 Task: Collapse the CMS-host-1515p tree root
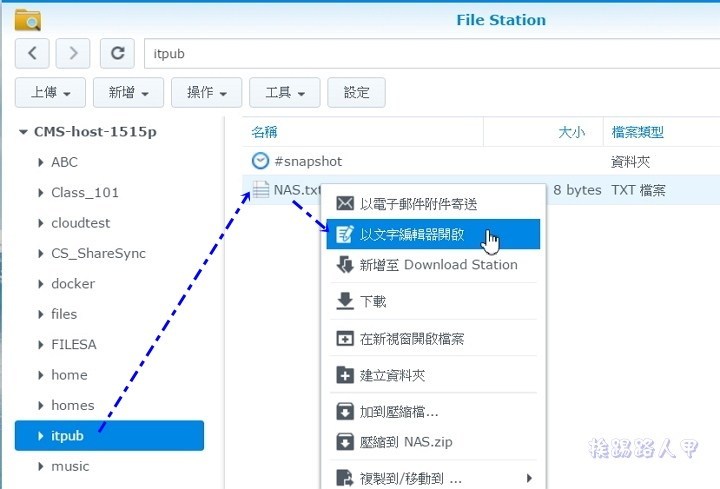coord(23,132)
